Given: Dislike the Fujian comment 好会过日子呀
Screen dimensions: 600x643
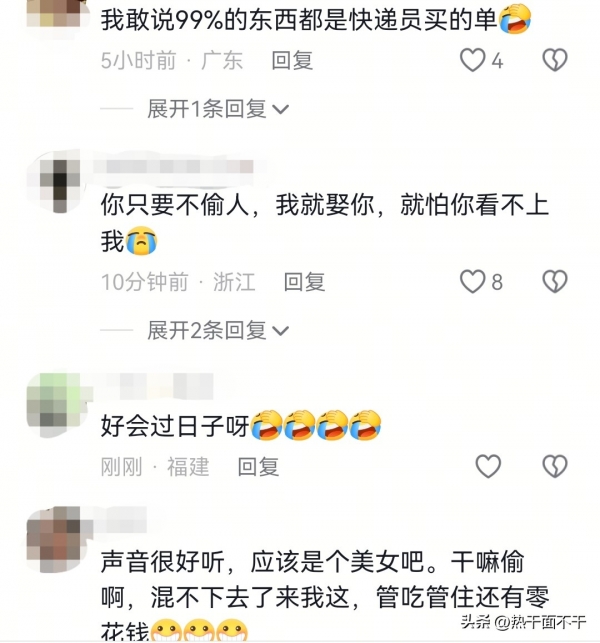Looking at the screenshot, I should tap(555, 466).
